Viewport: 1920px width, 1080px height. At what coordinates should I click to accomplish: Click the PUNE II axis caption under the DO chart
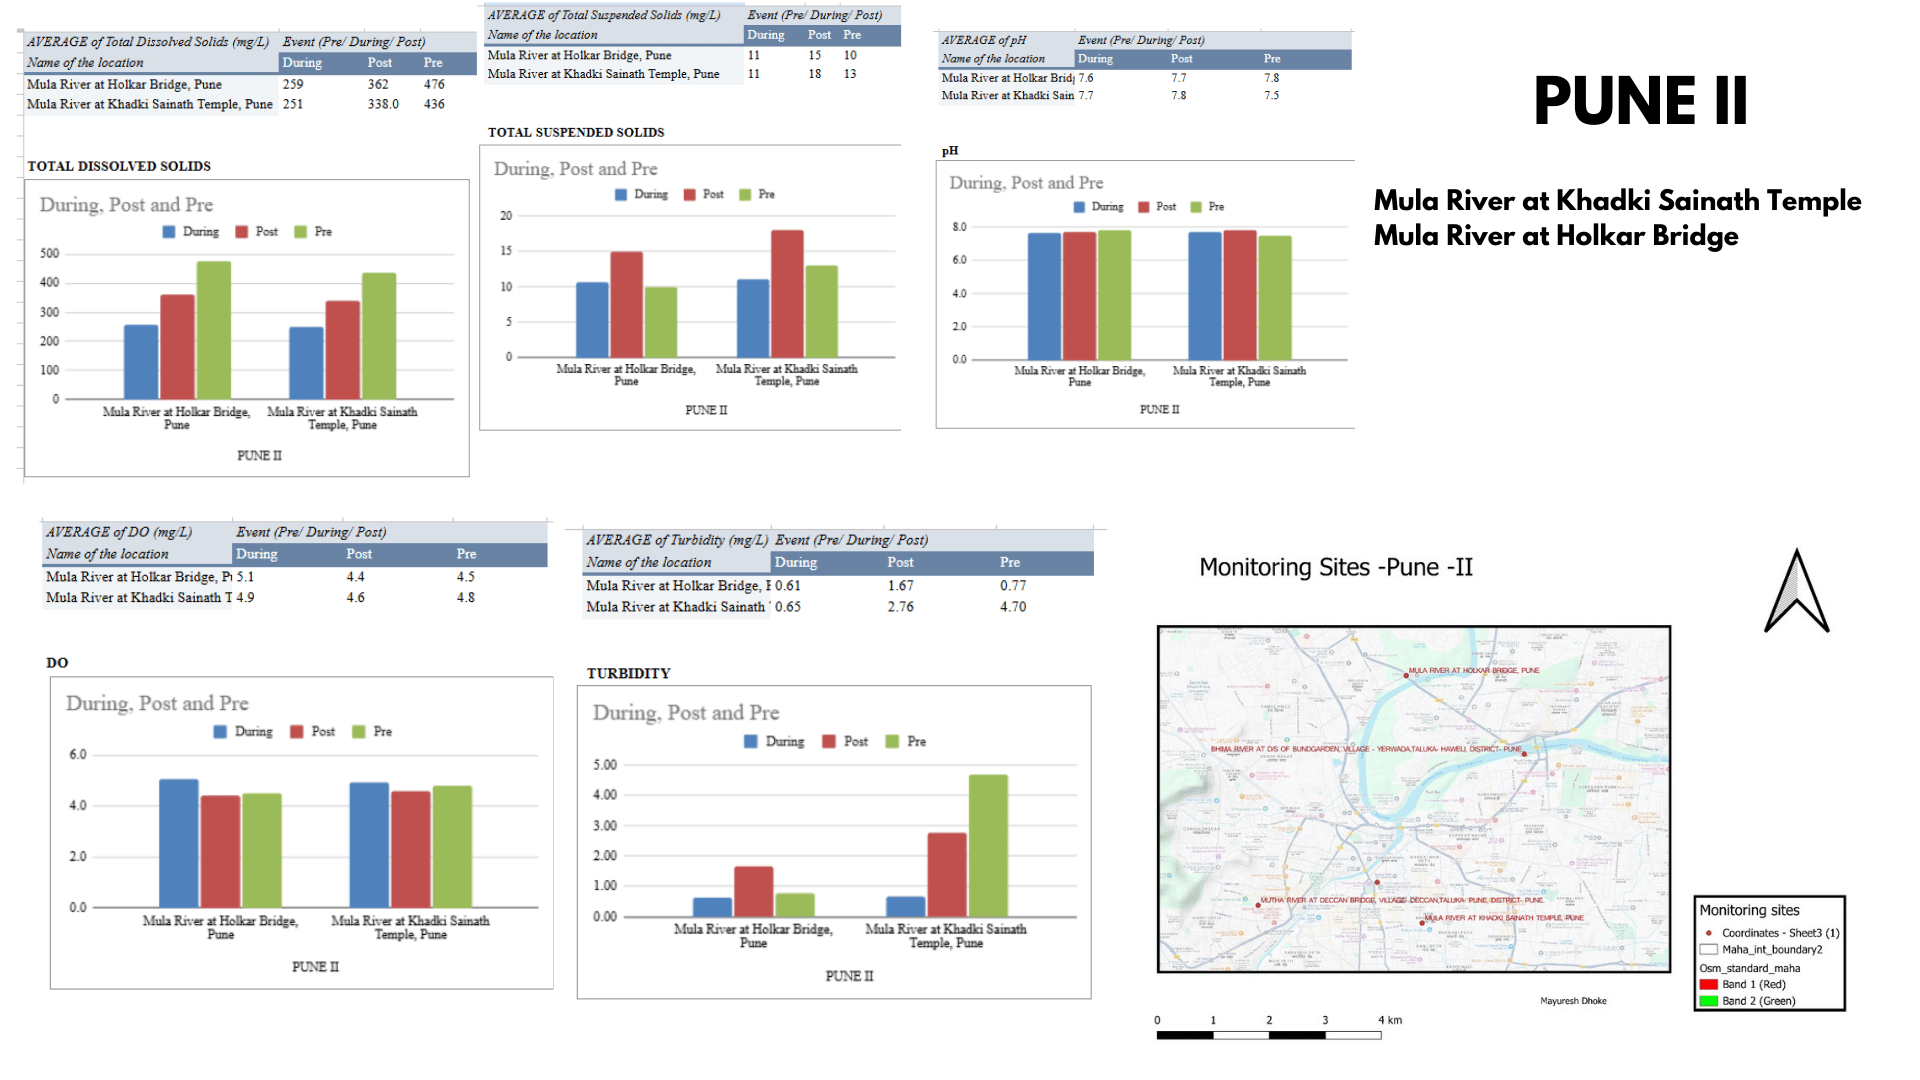click(315, 967)
